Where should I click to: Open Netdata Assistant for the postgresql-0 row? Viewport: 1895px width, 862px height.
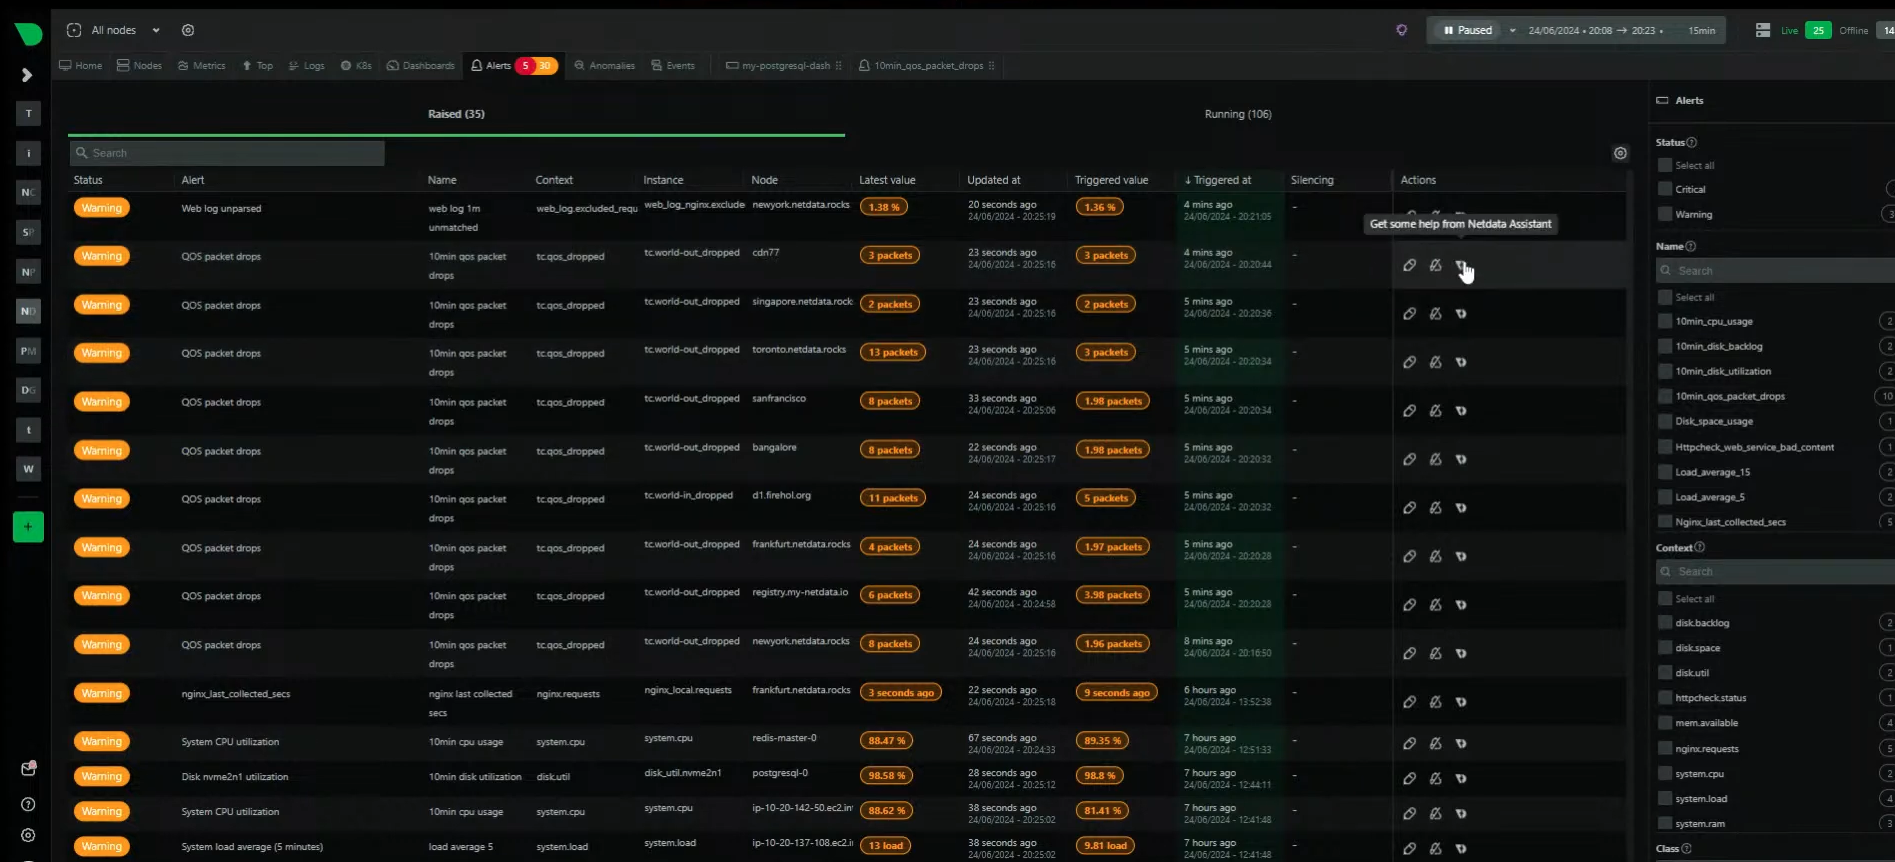(x=1461, y=779)
